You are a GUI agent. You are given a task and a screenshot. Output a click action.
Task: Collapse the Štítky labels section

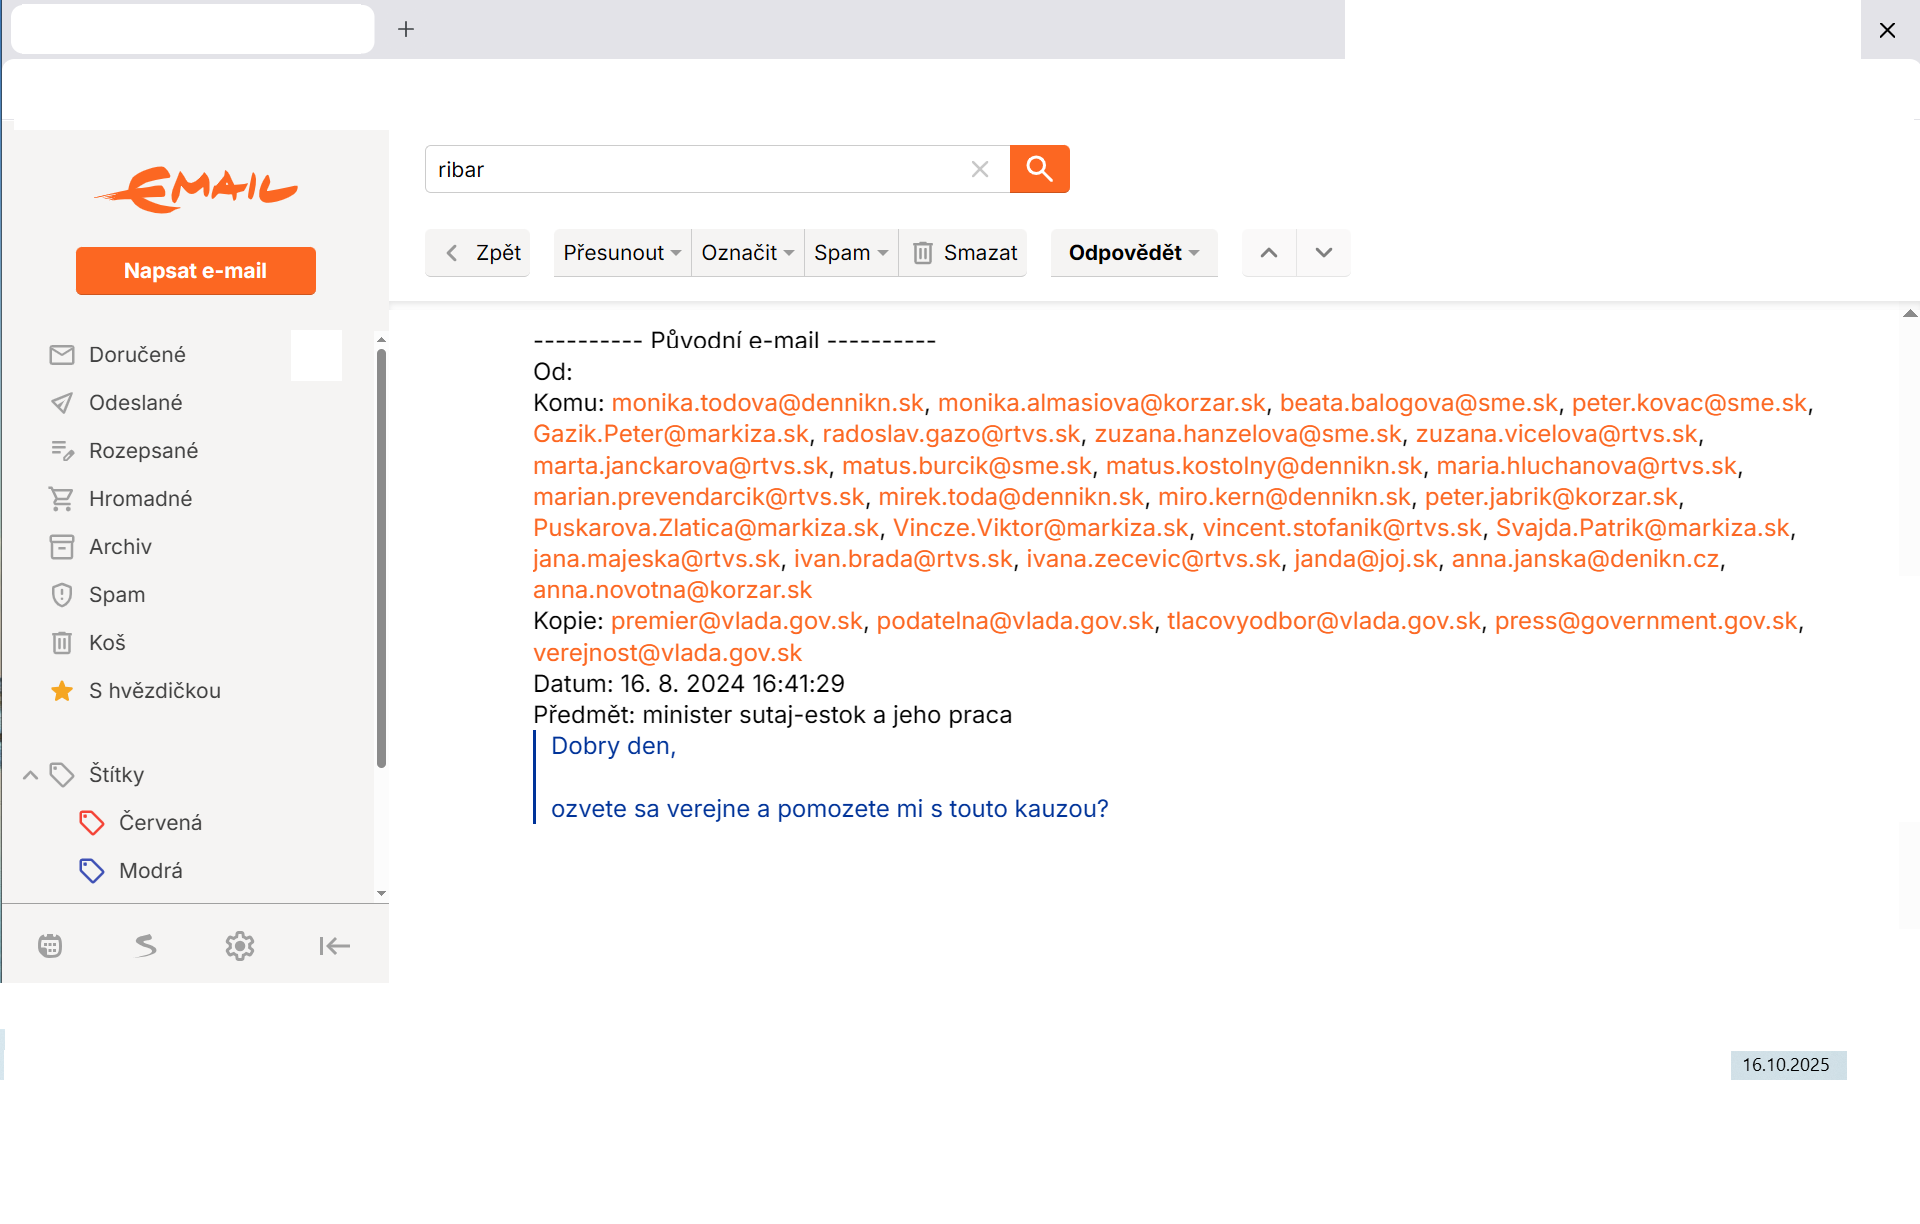(31, 775)
